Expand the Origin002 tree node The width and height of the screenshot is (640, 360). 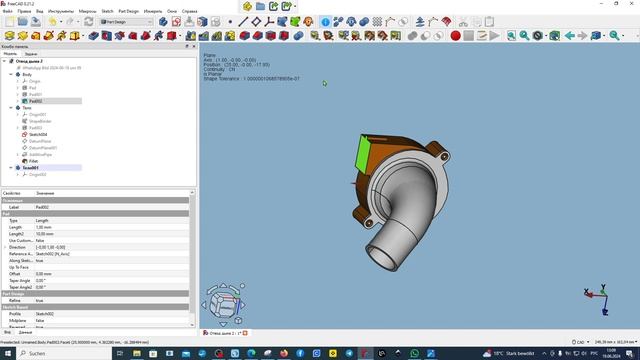tap(18, 175)
